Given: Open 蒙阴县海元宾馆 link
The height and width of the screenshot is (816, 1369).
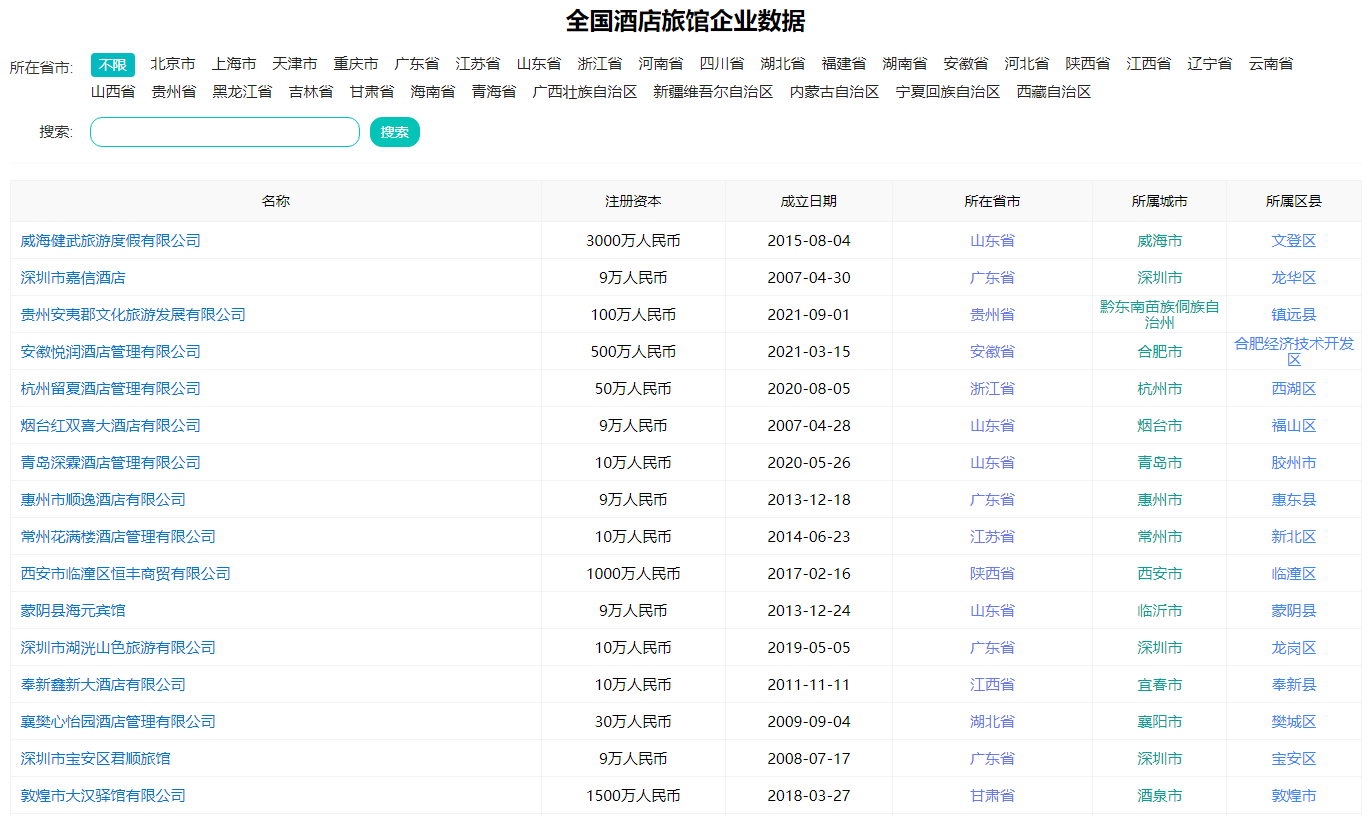Looking at the screenshot, I should coord(73,611).
